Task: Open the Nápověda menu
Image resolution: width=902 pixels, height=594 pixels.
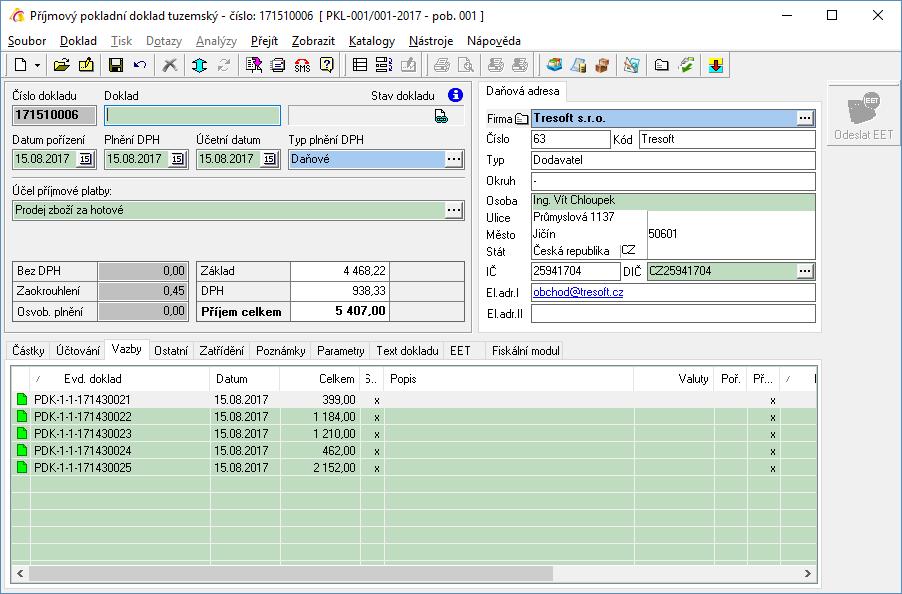Action: click(494, 41)
